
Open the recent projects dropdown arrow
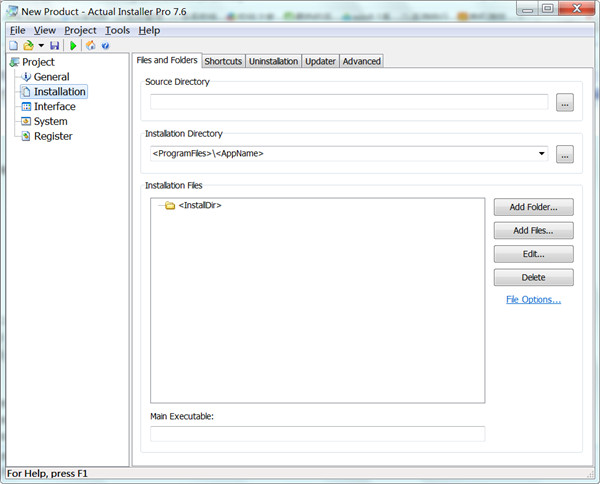click(x=41, y=46)
